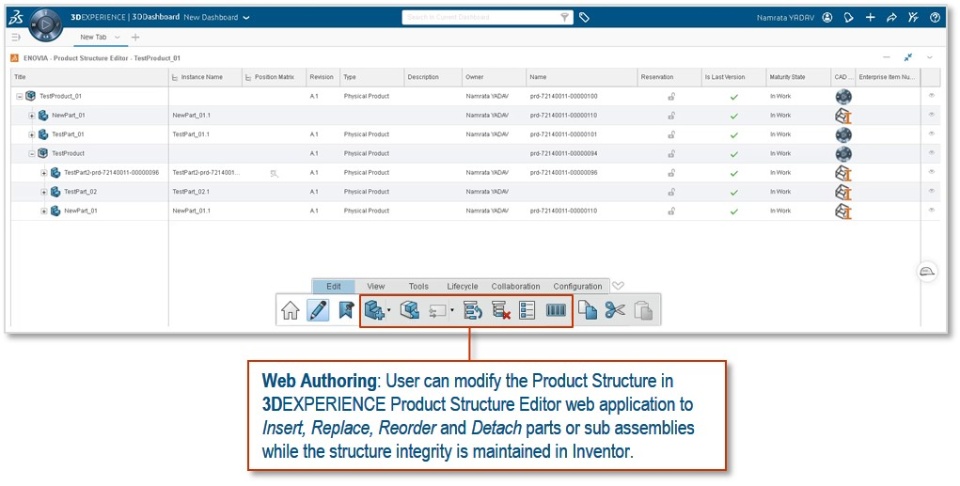Viewport: 960px width, 486px height.
Task: Expand the action bar with the chevron
Action: pos(618,286)
